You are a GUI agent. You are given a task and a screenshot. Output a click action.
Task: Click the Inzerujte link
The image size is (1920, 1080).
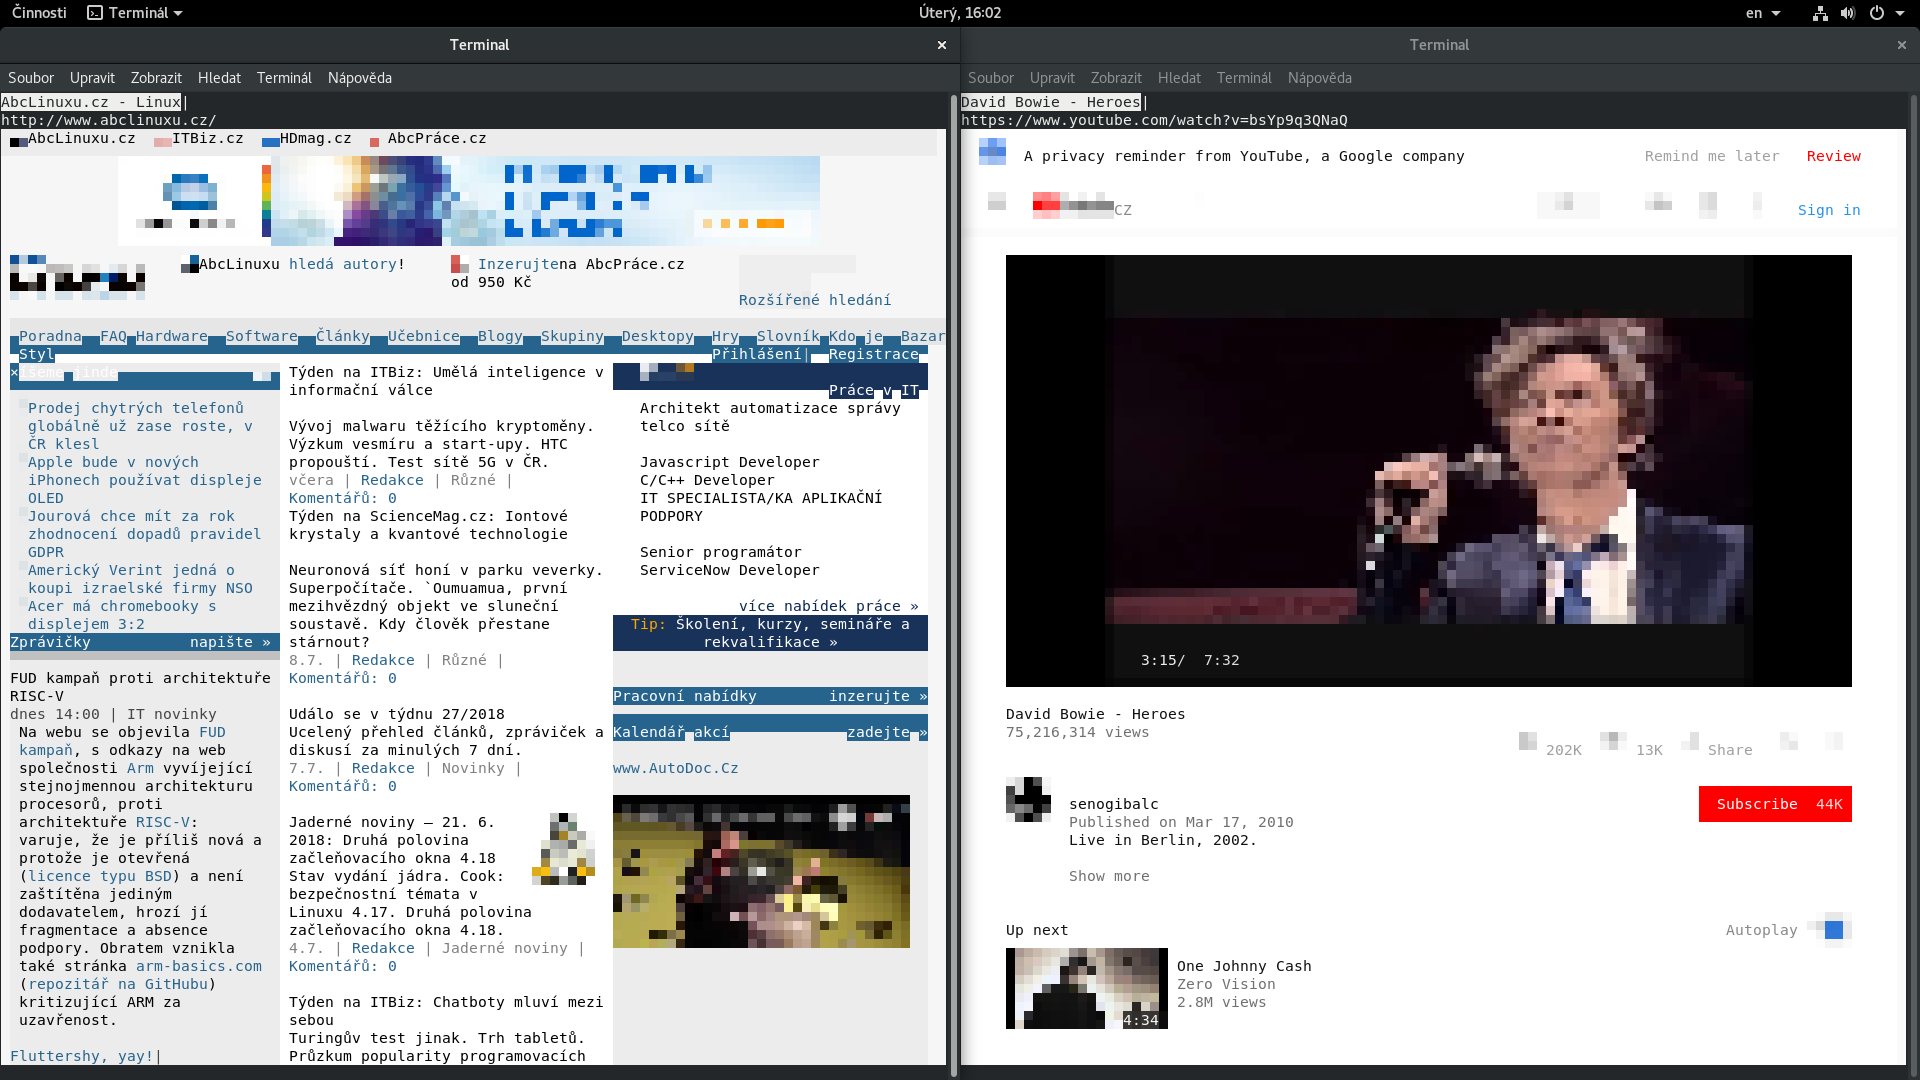pyautogui.click(x=518, y=265)
